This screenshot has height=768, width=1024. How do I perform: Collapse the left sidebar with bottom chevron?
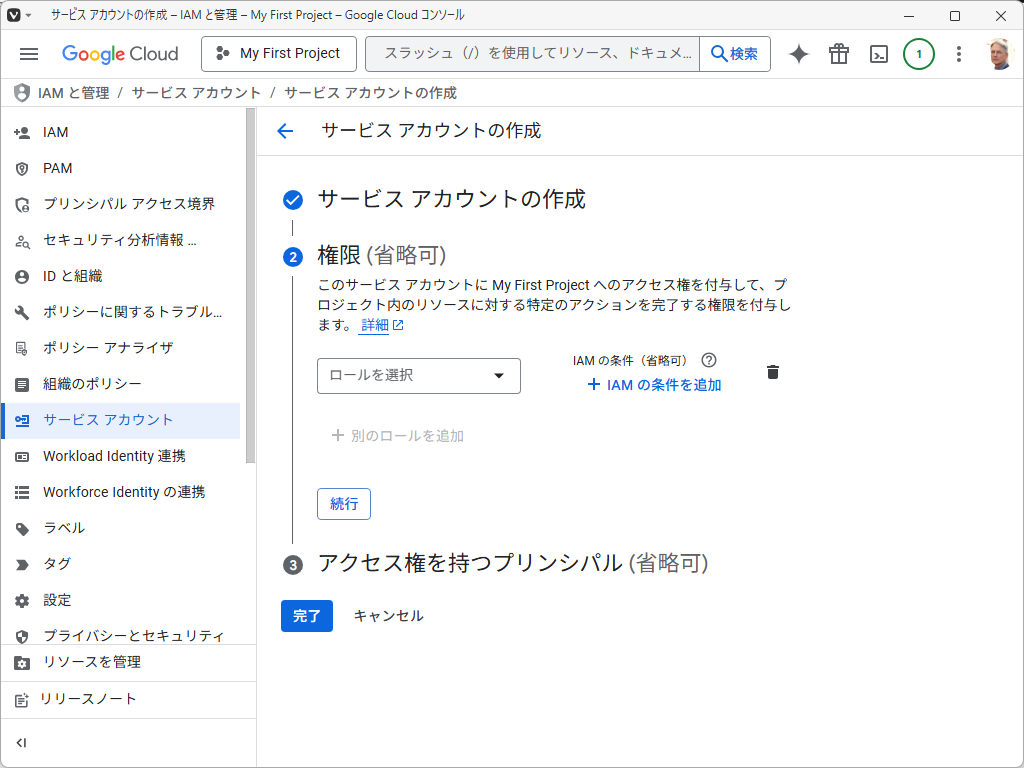[x=21, y=742]
